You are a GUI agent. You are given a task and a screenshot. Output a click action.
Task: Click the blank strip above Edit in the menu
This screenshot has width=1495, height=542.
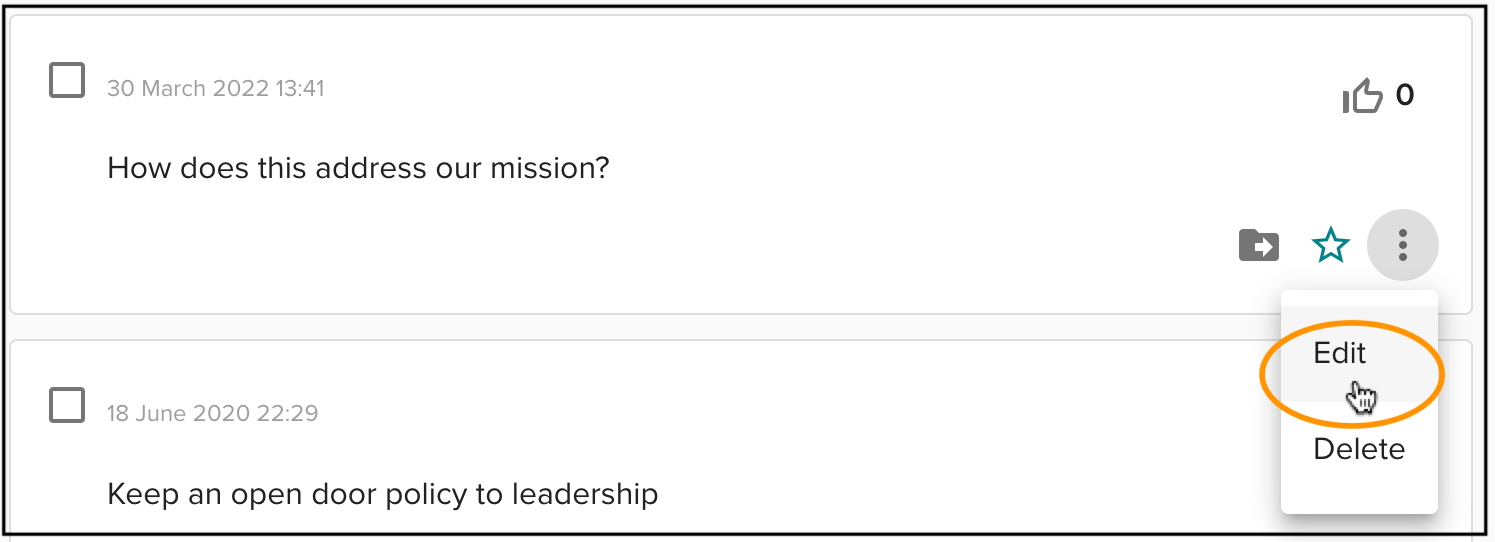coord(1359,298)
